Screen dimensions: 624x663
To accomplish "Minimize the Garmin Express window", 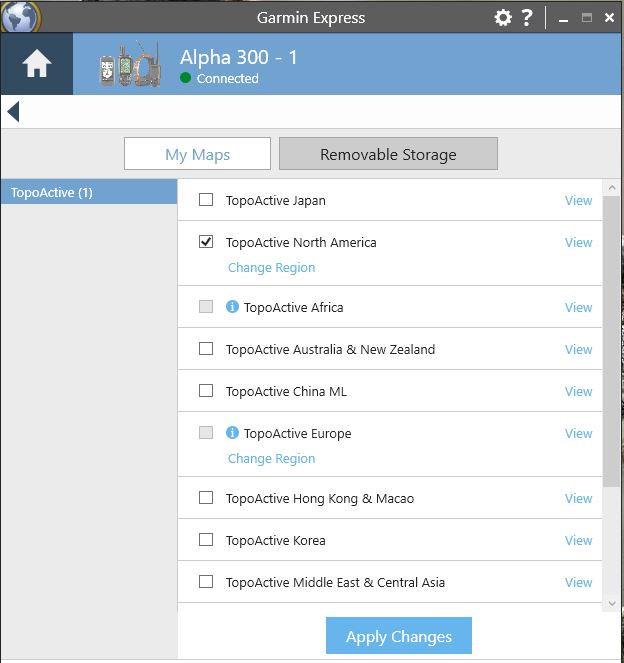I will [x=563, y=18].
